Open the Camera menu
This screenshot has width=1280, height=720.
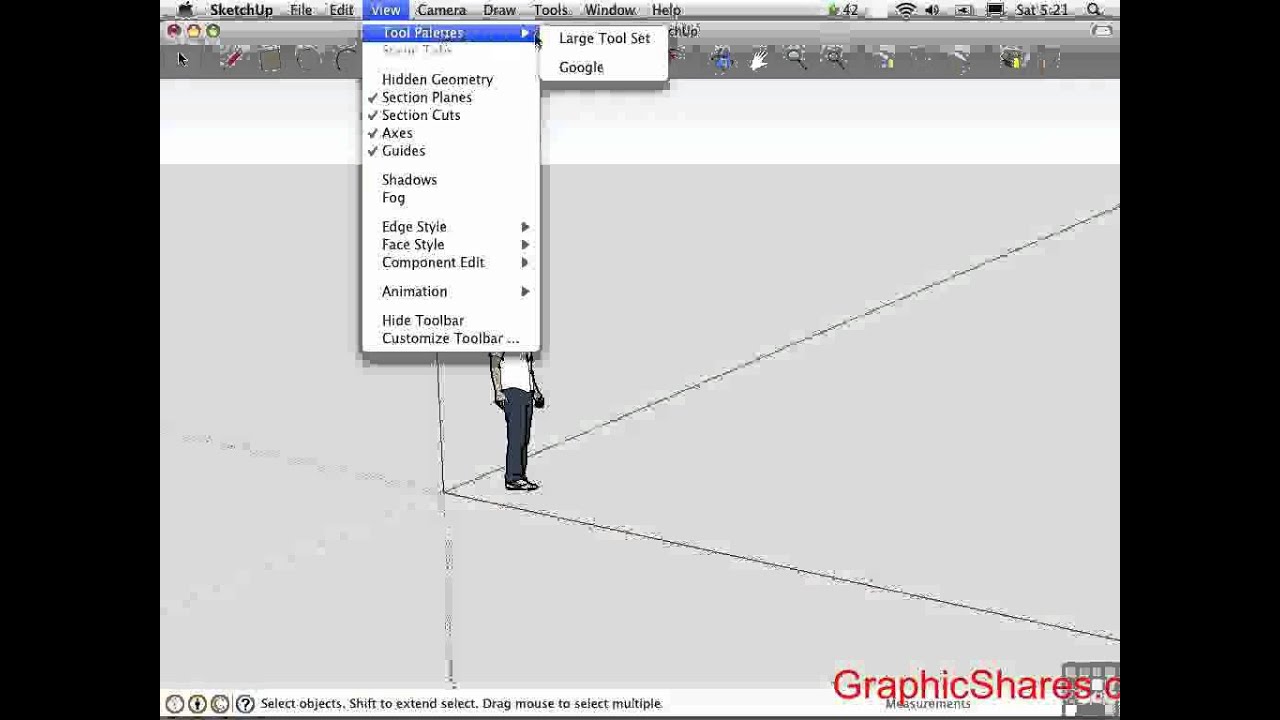tap(441, 10)
